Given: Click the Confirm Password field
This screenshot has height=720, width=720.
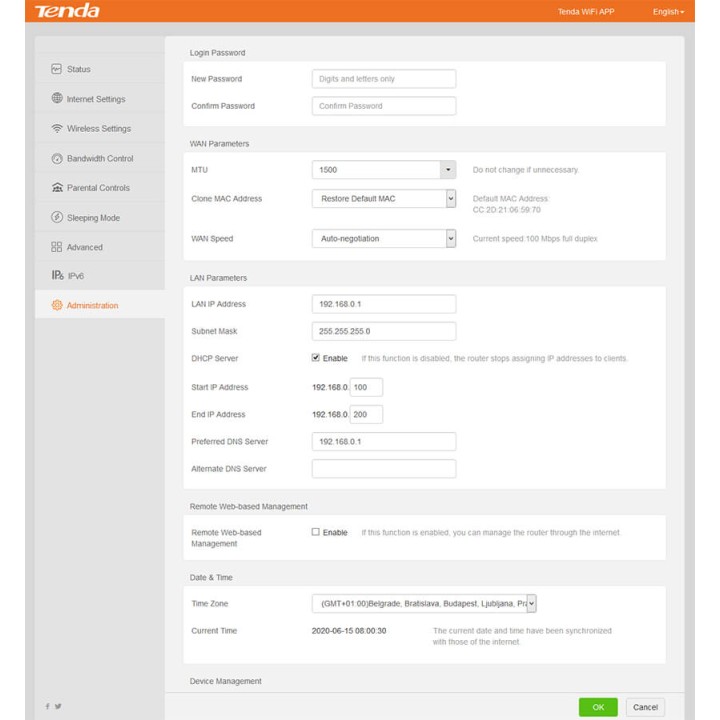Looking at the screenshot, I should click(x=384, y=106).
